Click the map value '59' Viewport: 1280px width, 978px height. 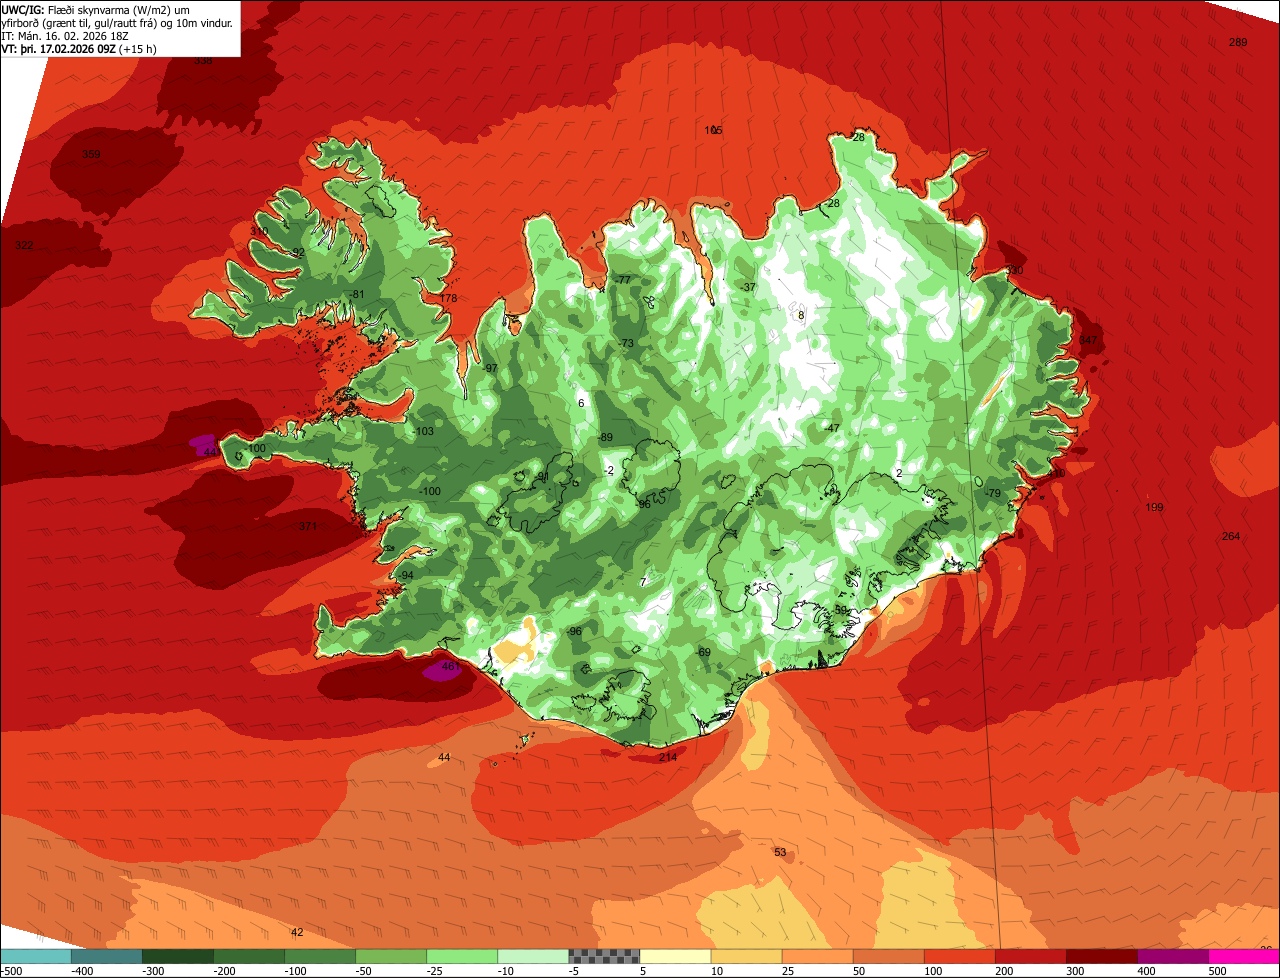[840, 609]
